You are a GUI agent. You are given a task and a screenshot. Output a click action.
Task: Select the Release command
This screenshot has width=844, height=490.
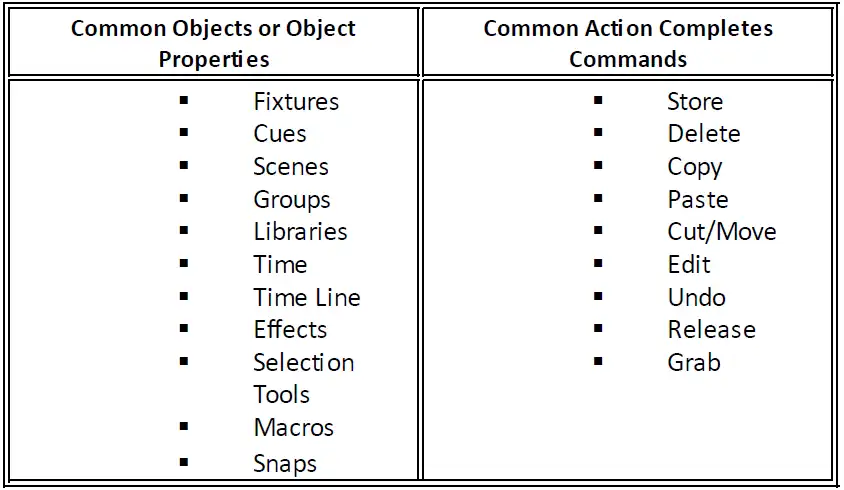[x=712, y=330]
